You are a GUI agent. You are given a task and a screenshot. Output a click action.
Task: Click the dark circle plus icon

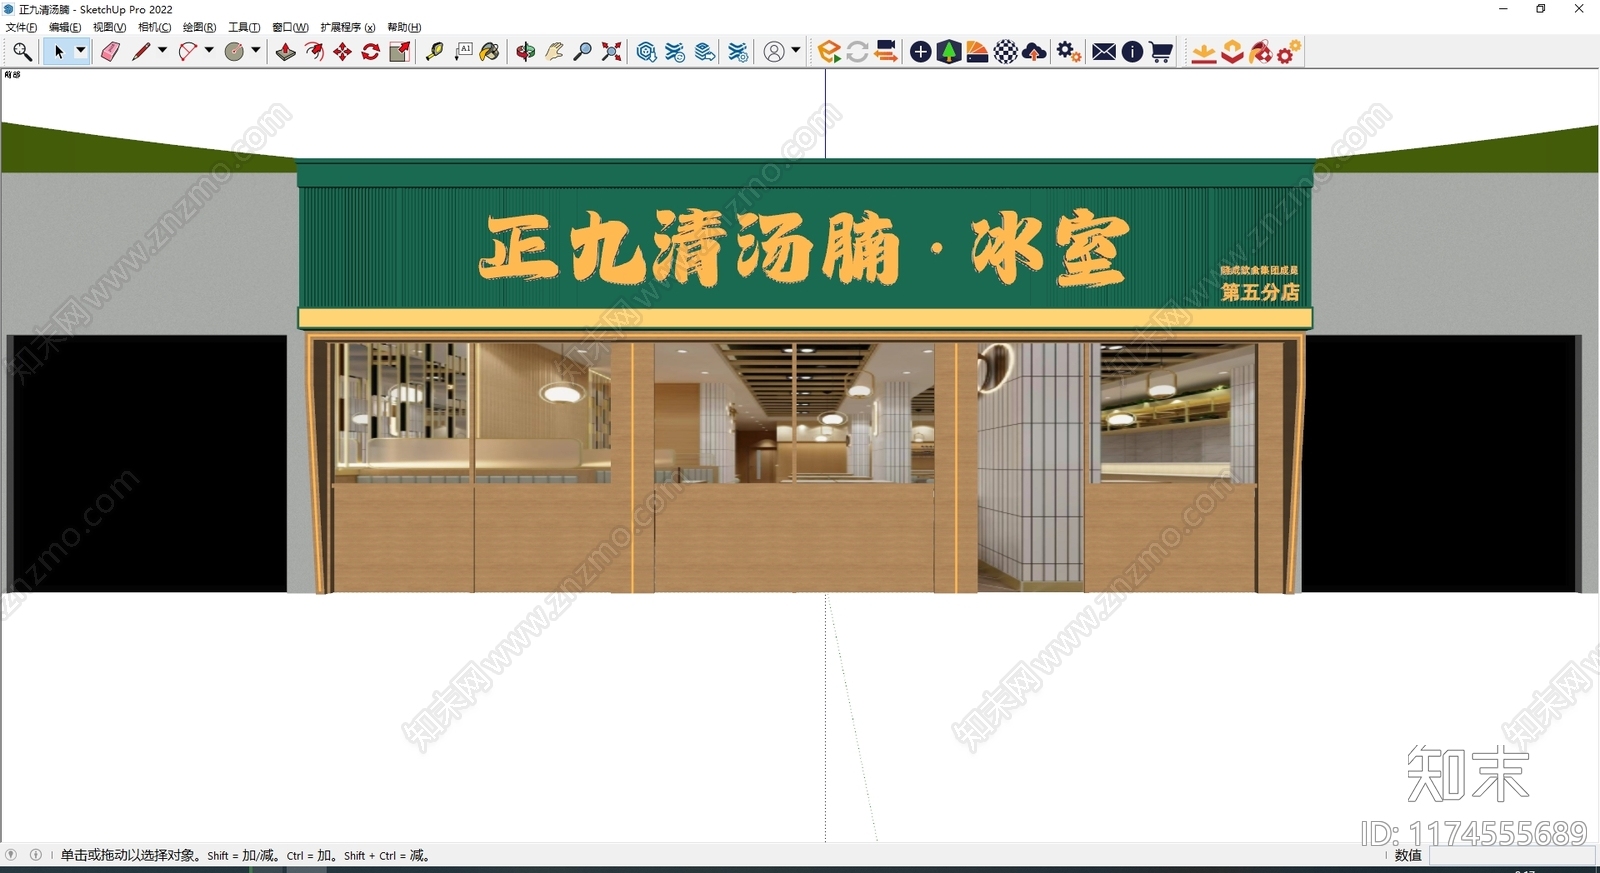click(x=921, y=52)
